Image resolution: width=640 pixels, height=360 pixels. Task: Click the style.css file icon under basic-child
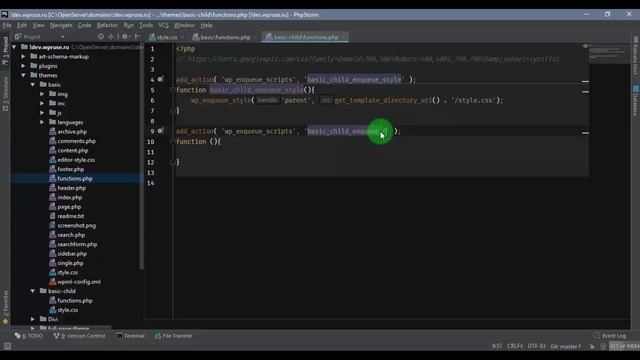click(x=53, y=310)
